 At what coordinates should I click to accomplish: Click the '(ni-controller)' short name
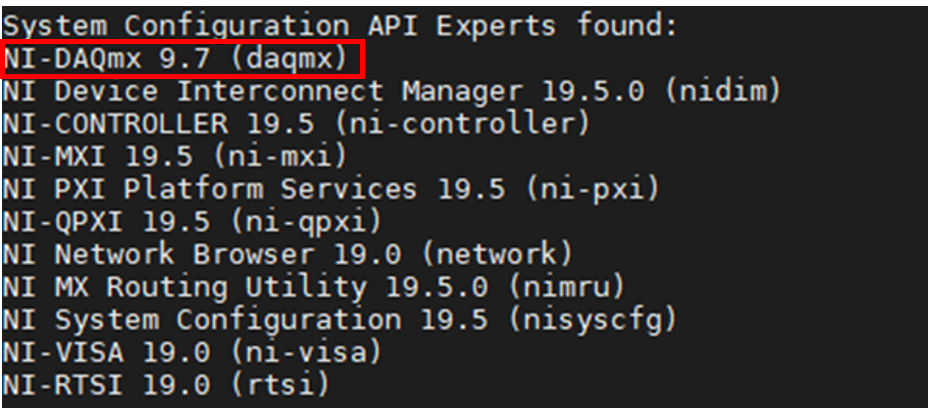(462, 124)
